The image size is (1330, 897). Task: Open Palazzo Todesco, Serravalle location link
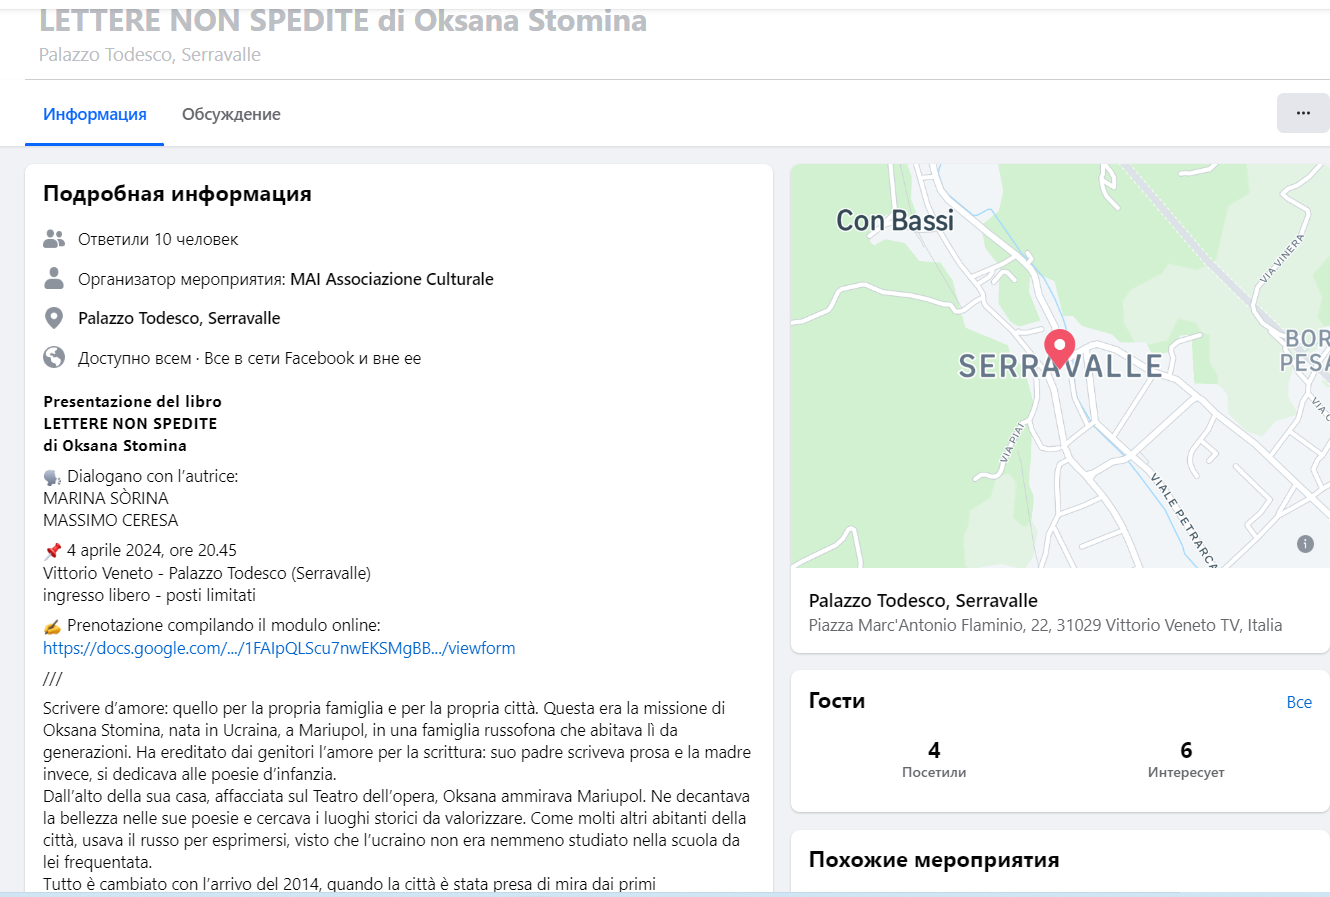point(179,318)
